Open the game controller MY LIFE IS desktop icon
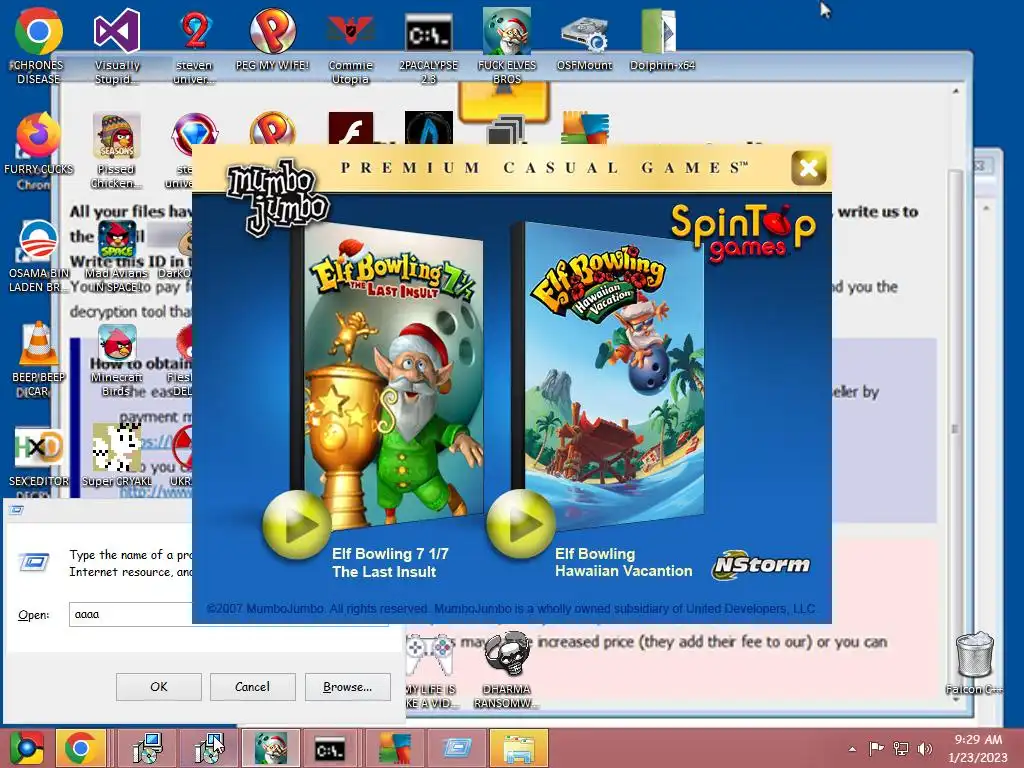This screenshot has height=768, width=1024. 428,656
